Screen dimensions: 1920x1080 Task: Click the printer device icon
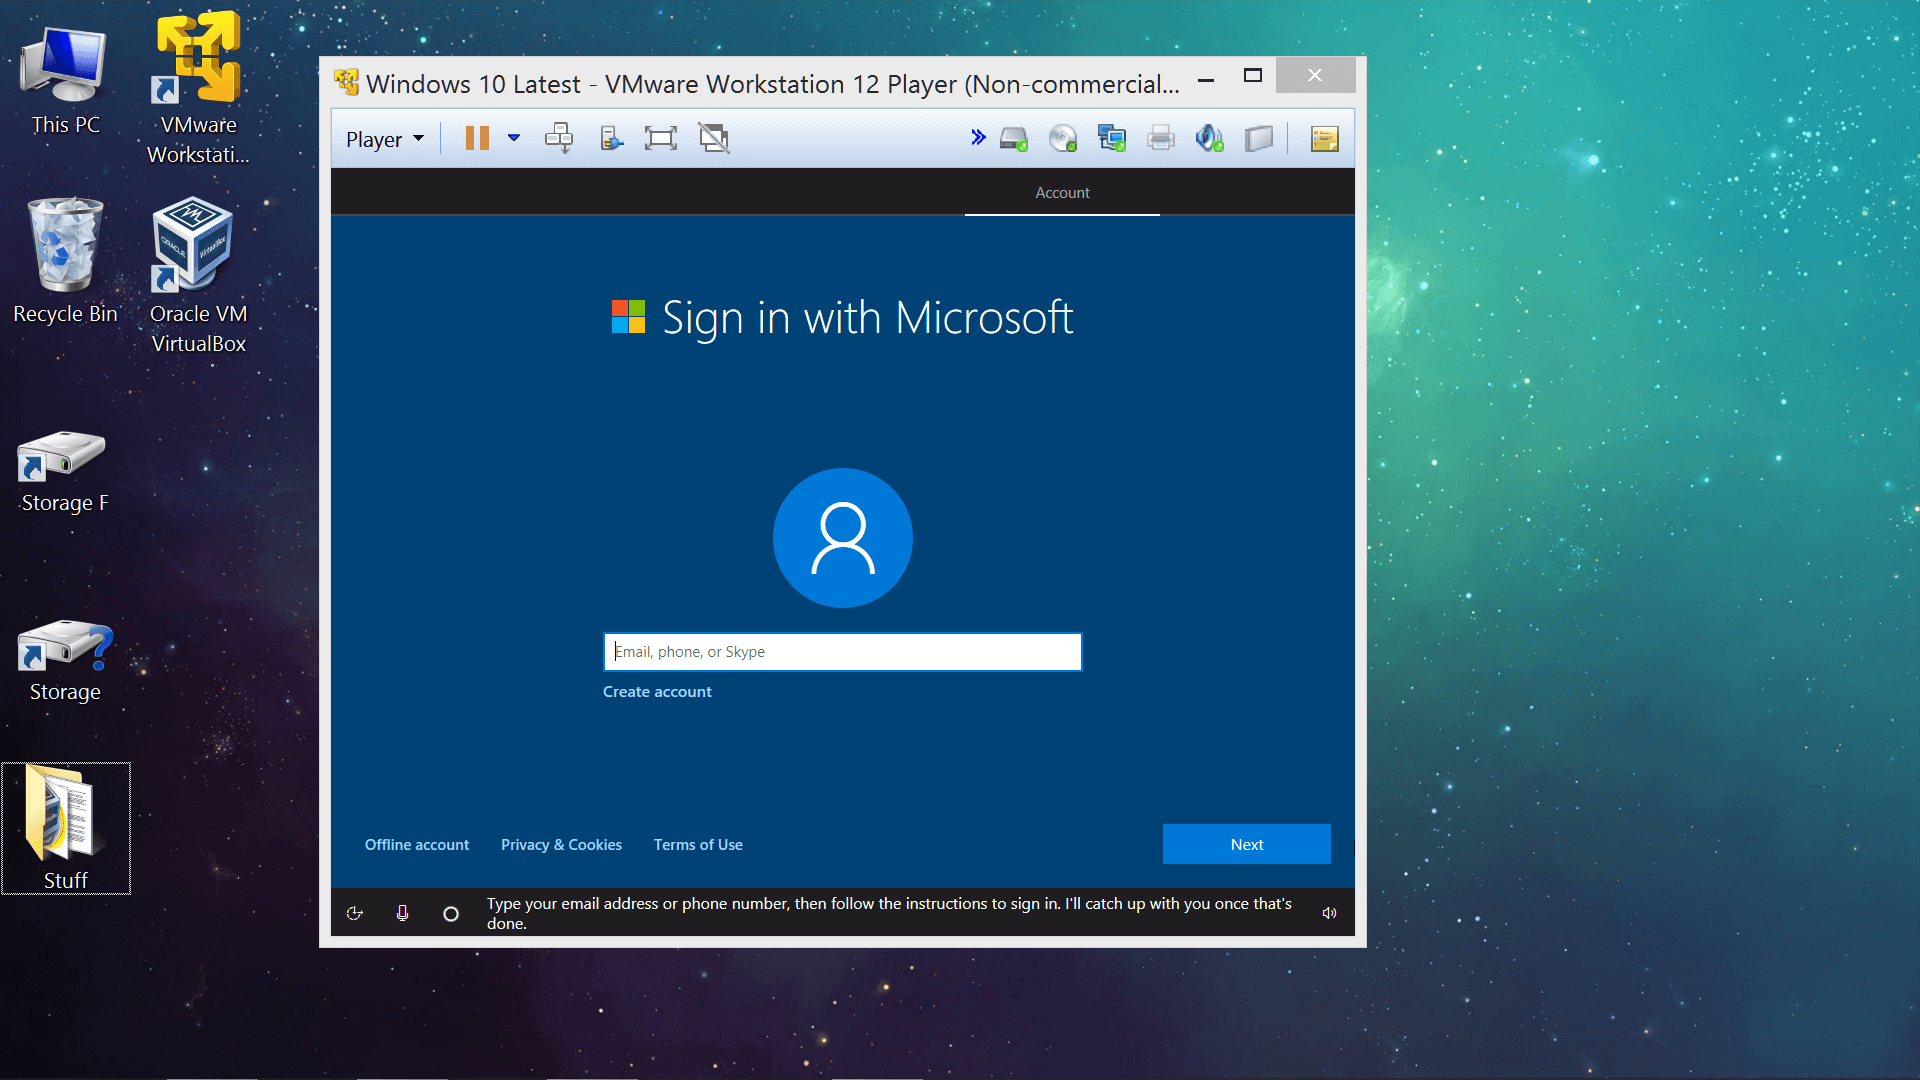click(1160, 138)
